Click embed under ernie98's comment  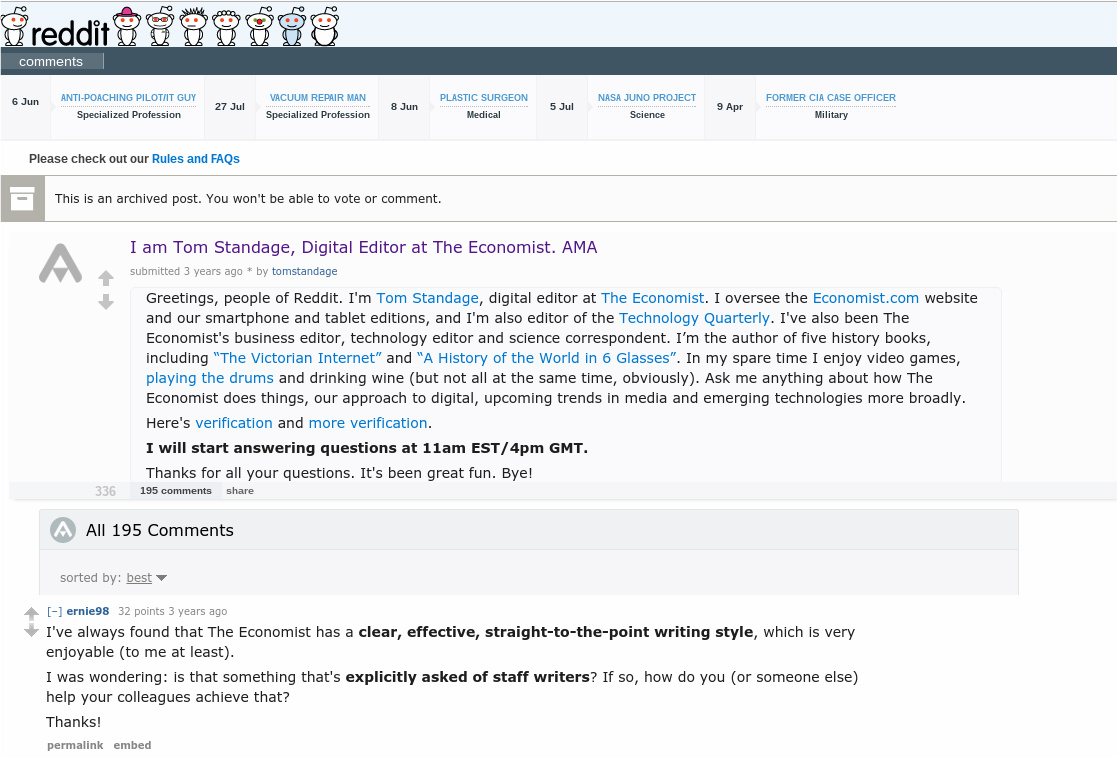[x=133, y=745]
